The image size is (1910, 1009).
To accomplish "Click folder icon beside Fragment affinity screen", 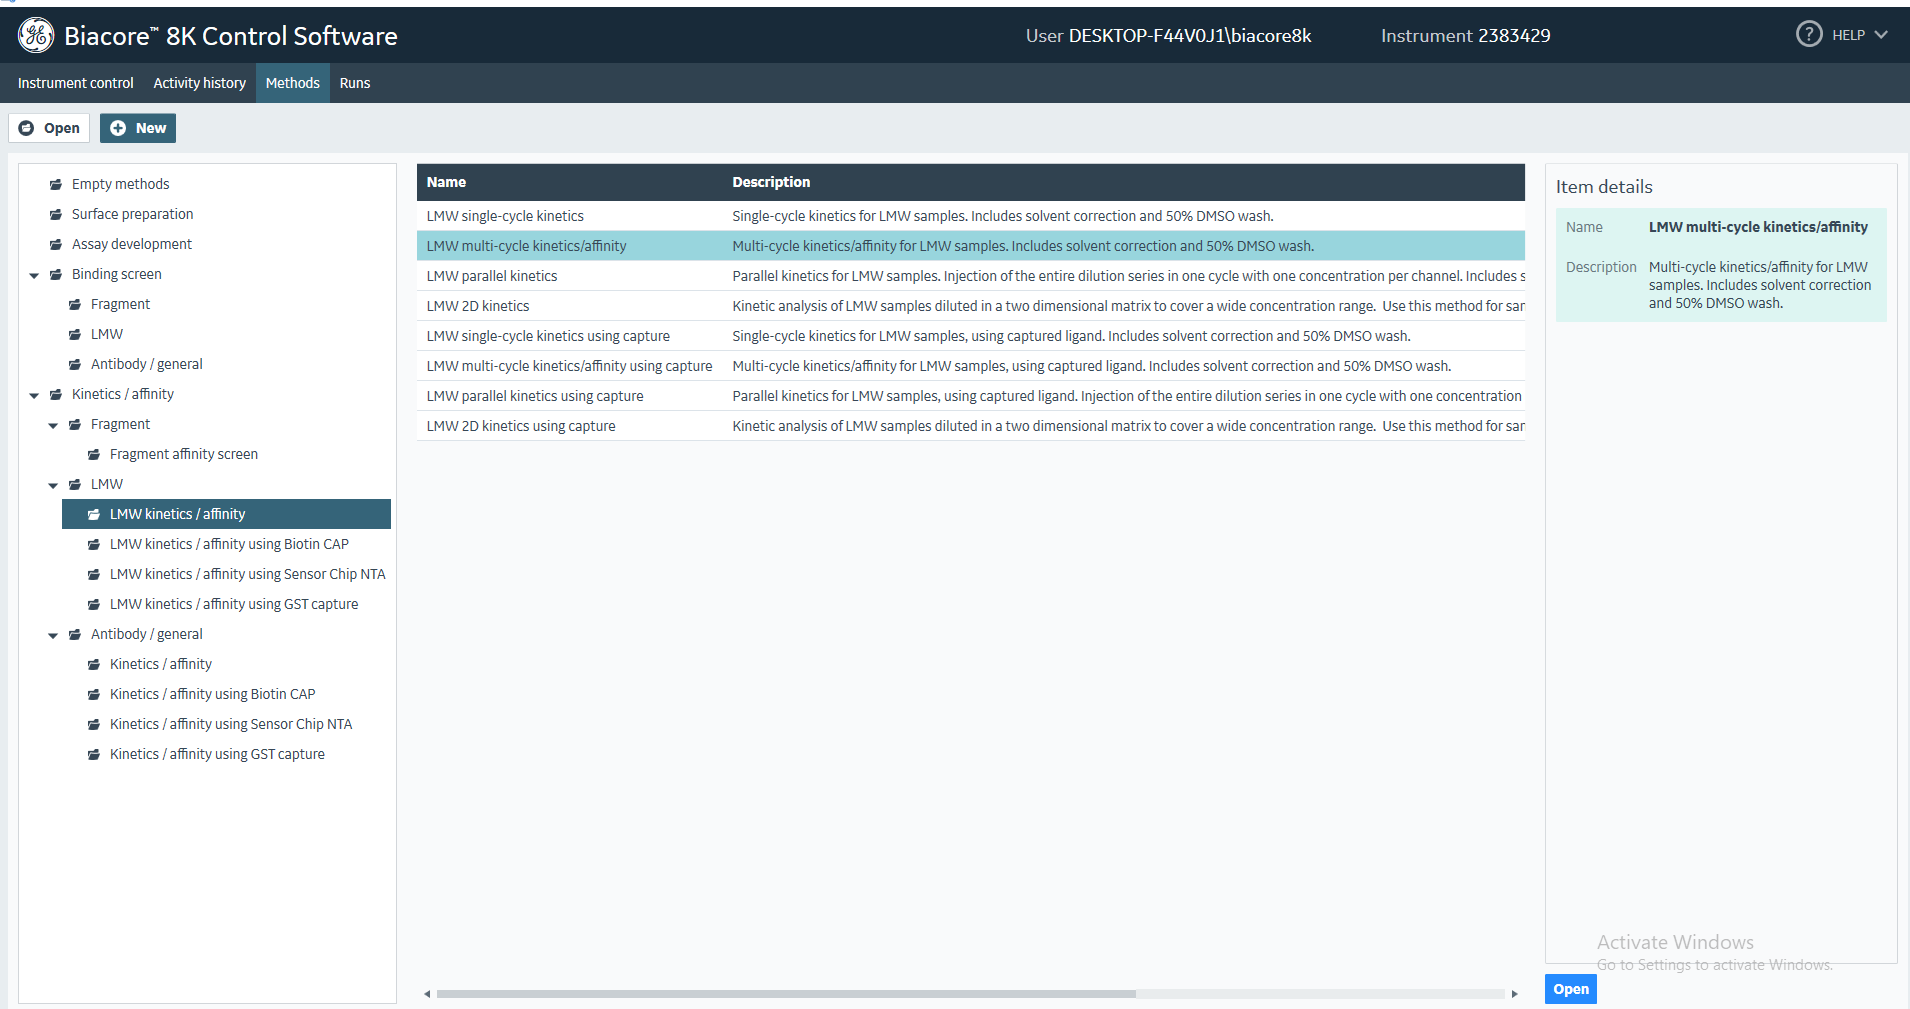I will point(94,455).
